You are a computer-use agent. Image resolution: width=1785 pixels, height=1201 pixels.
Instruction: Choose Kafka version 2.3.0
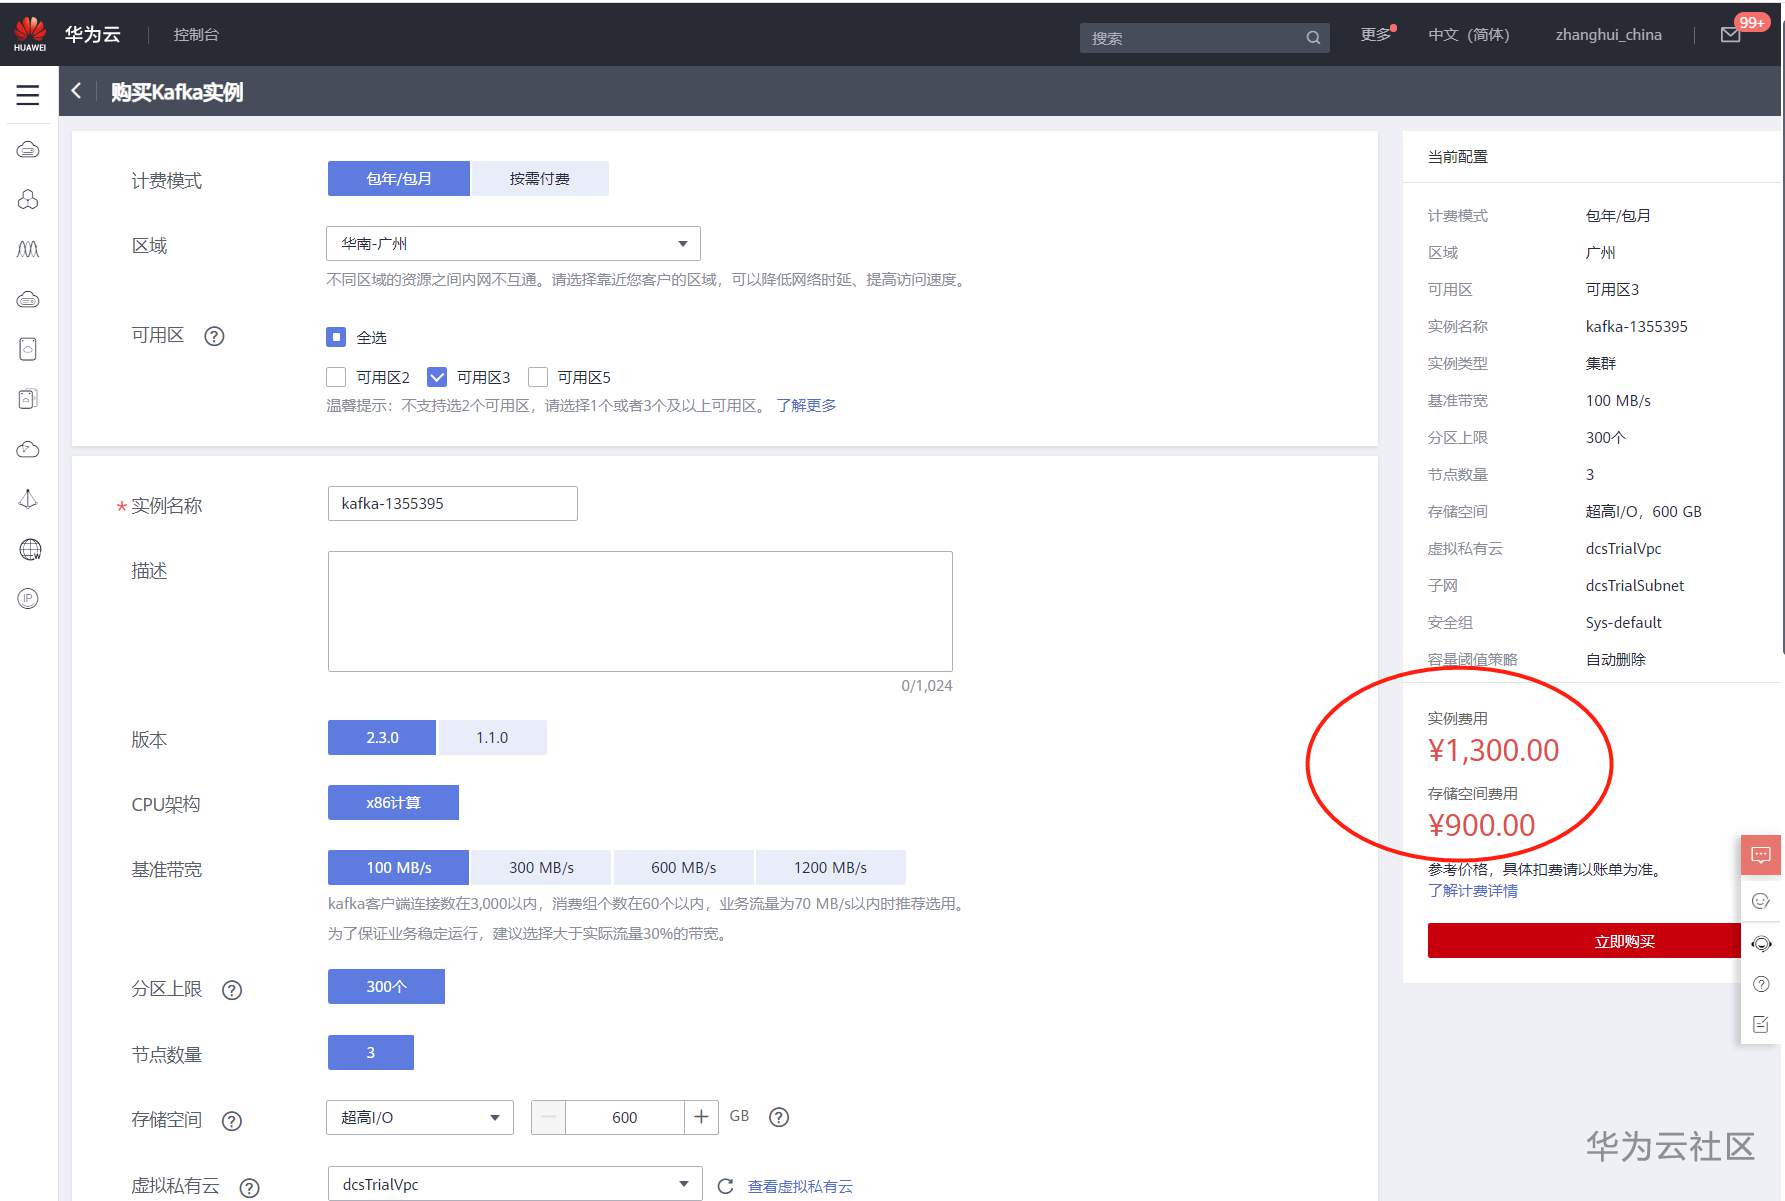coord(382,737)
